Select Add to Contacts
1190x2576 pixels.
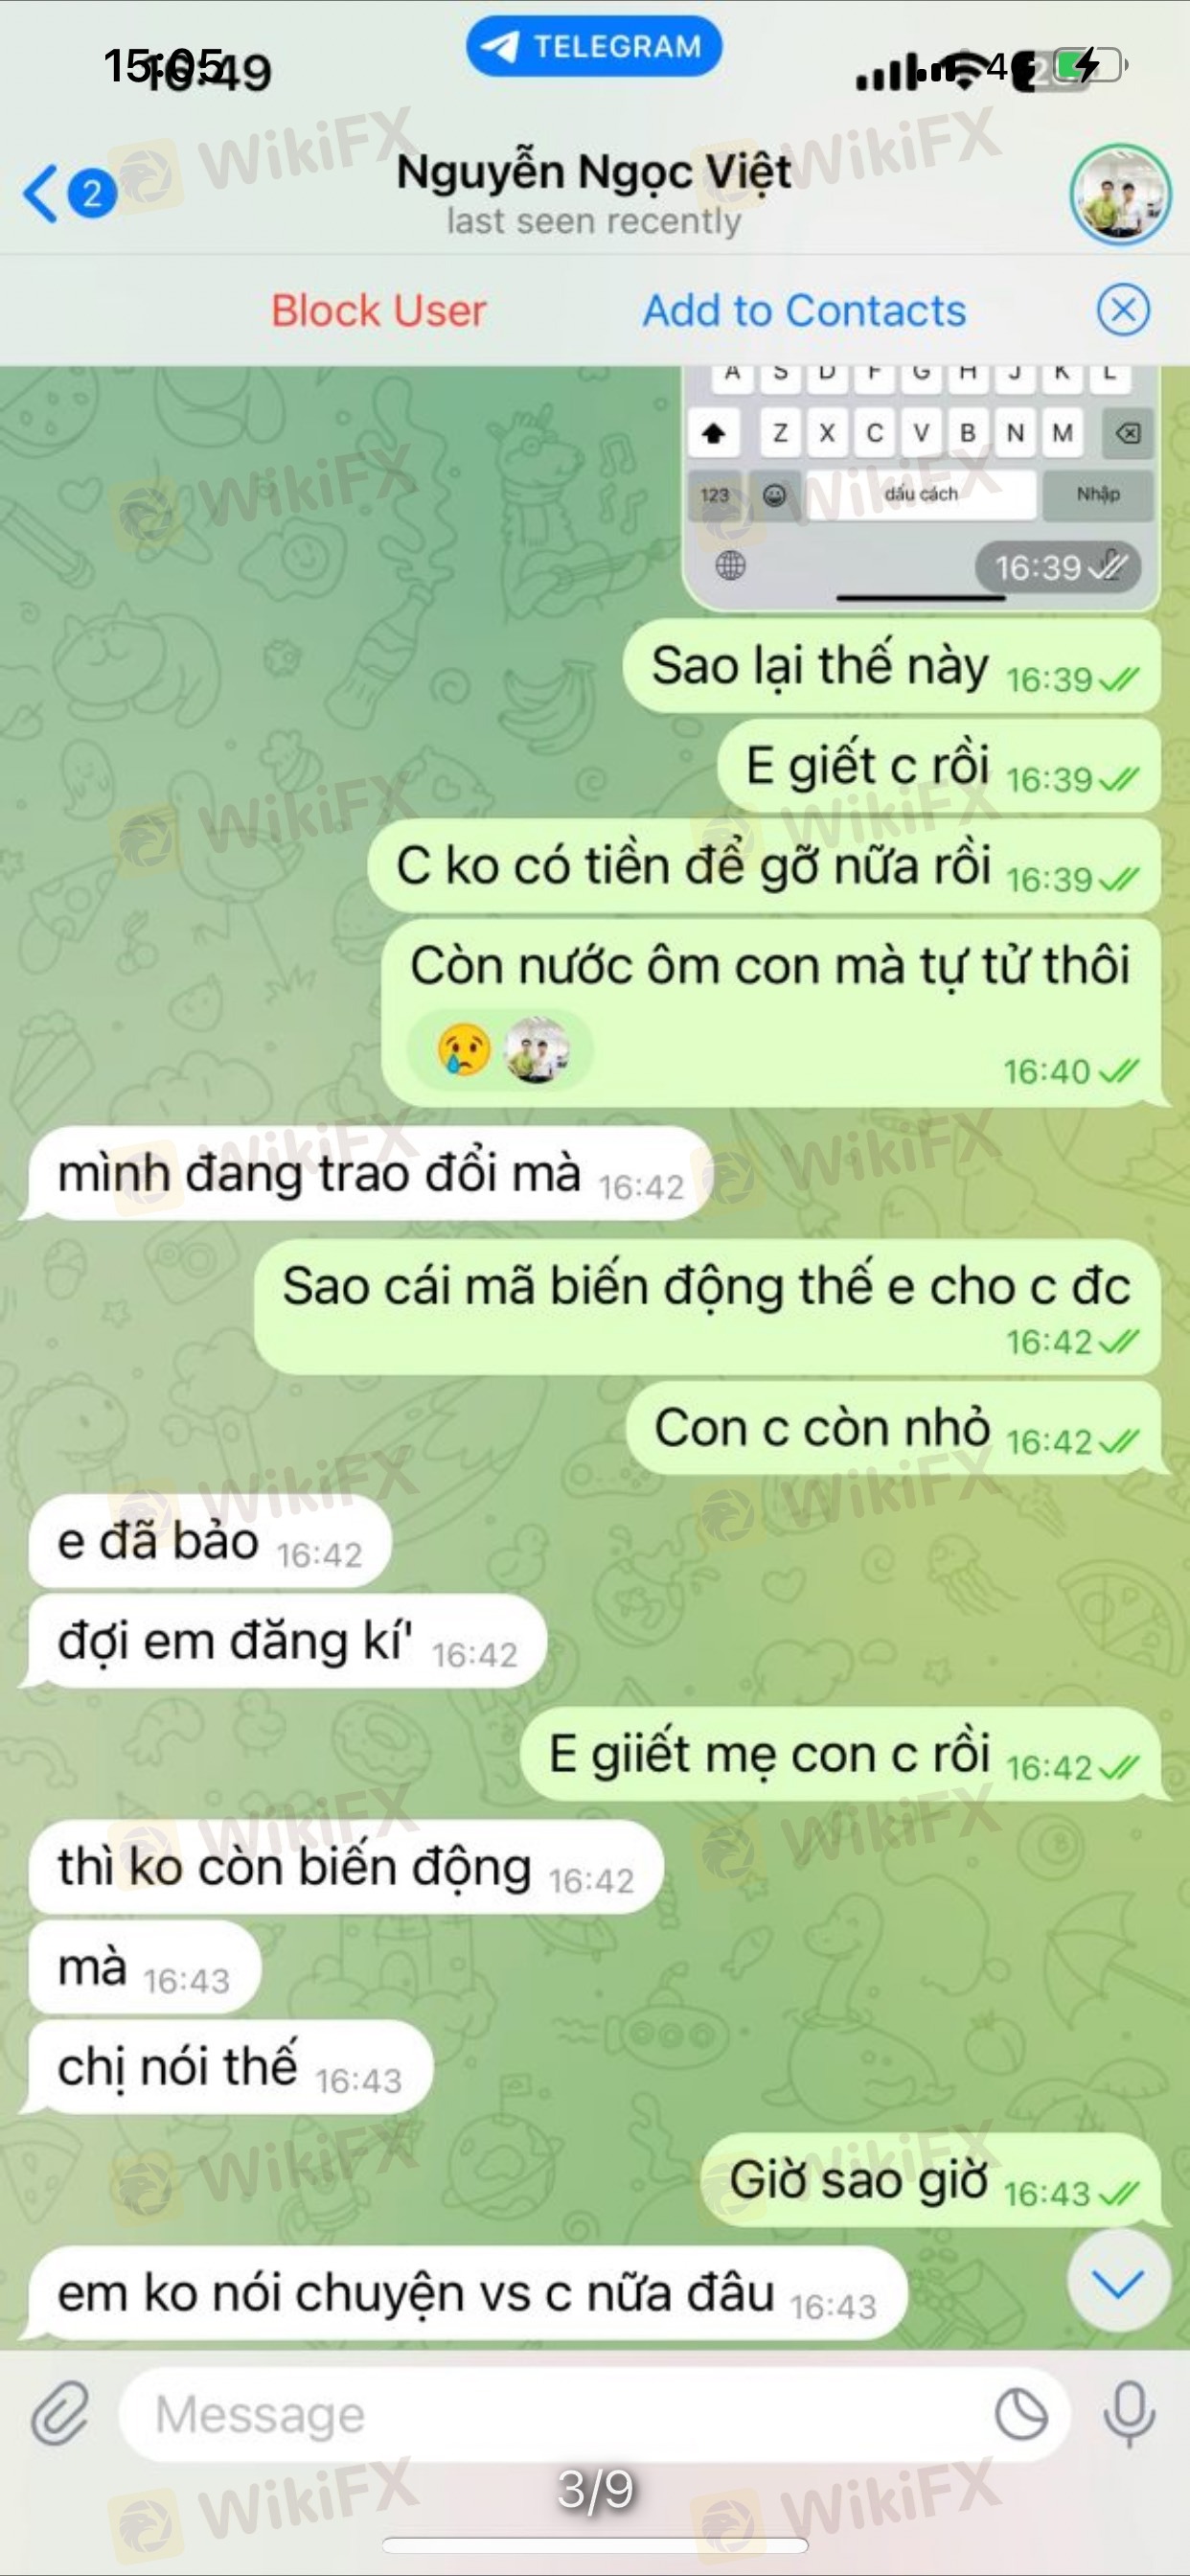804,310
